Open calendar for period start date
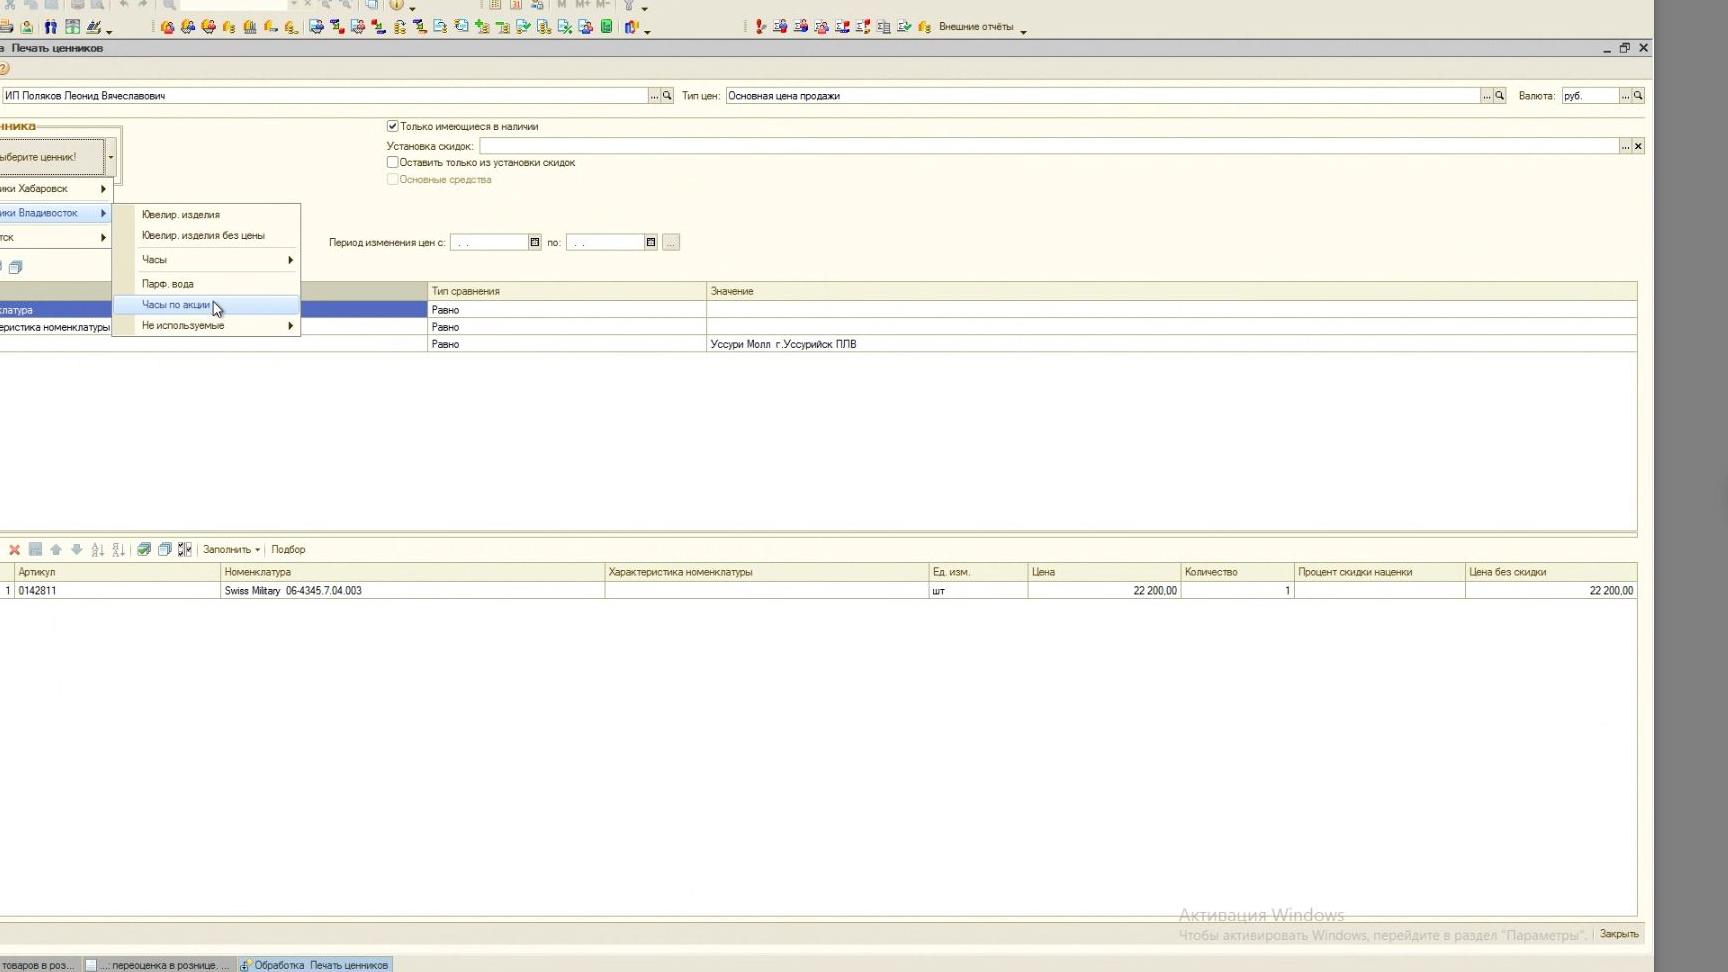Screen dimensions: 1728x972 (x=535, y=242)
